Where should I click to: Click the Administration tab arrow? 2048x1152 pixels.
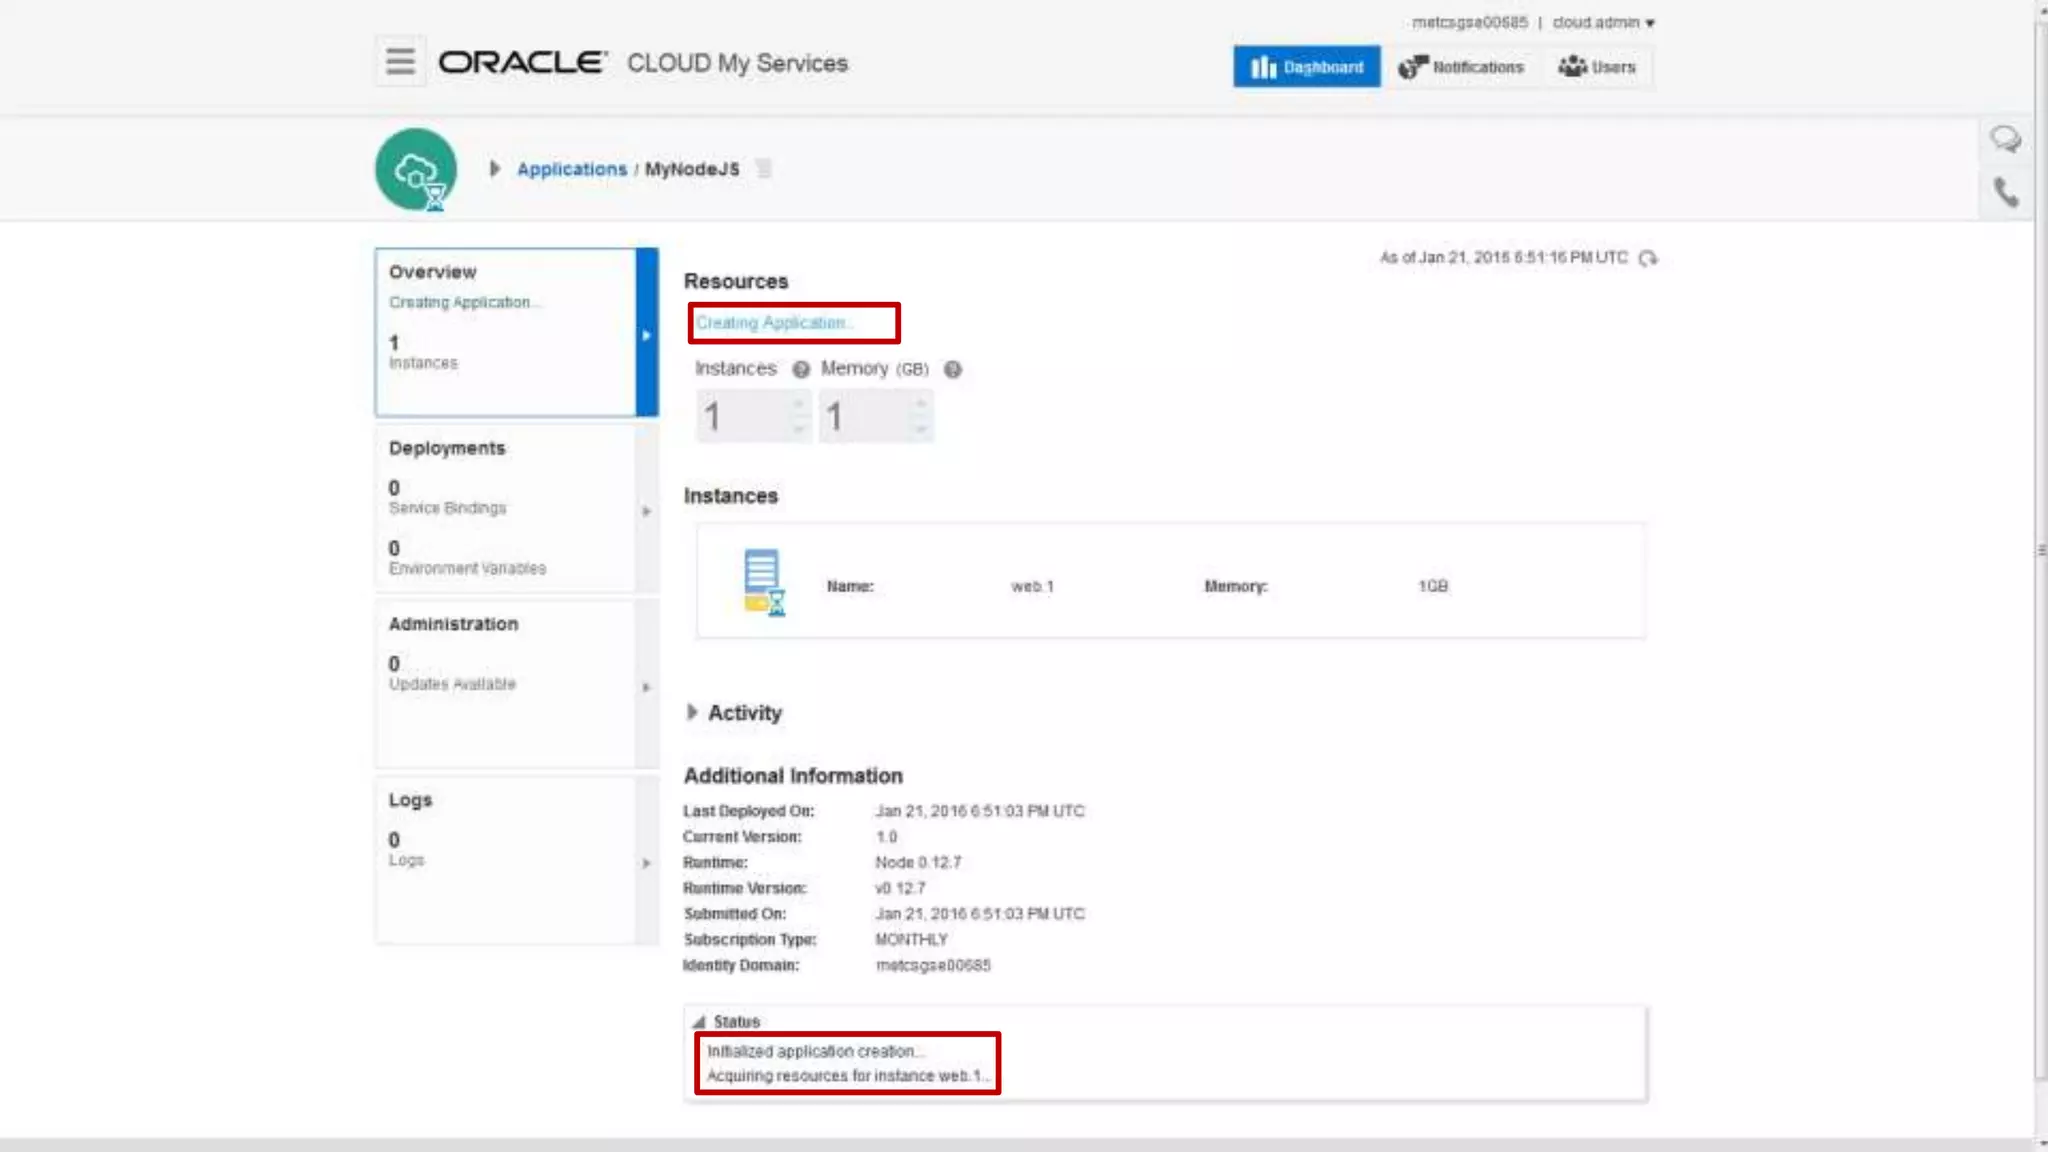(647, 687)
